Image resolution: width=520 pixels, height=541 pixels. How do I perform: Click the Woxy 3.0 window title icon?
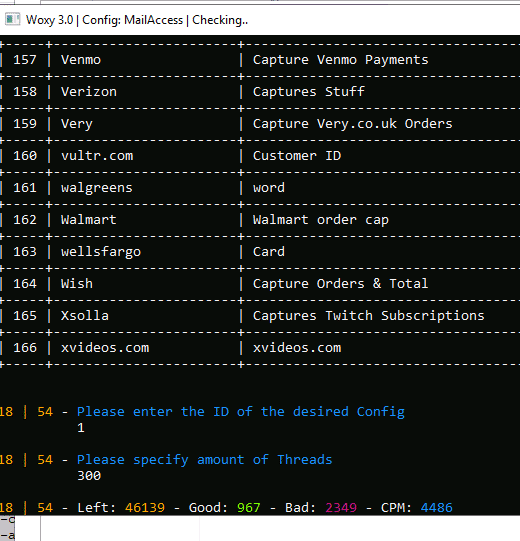[x=13, y=19]
